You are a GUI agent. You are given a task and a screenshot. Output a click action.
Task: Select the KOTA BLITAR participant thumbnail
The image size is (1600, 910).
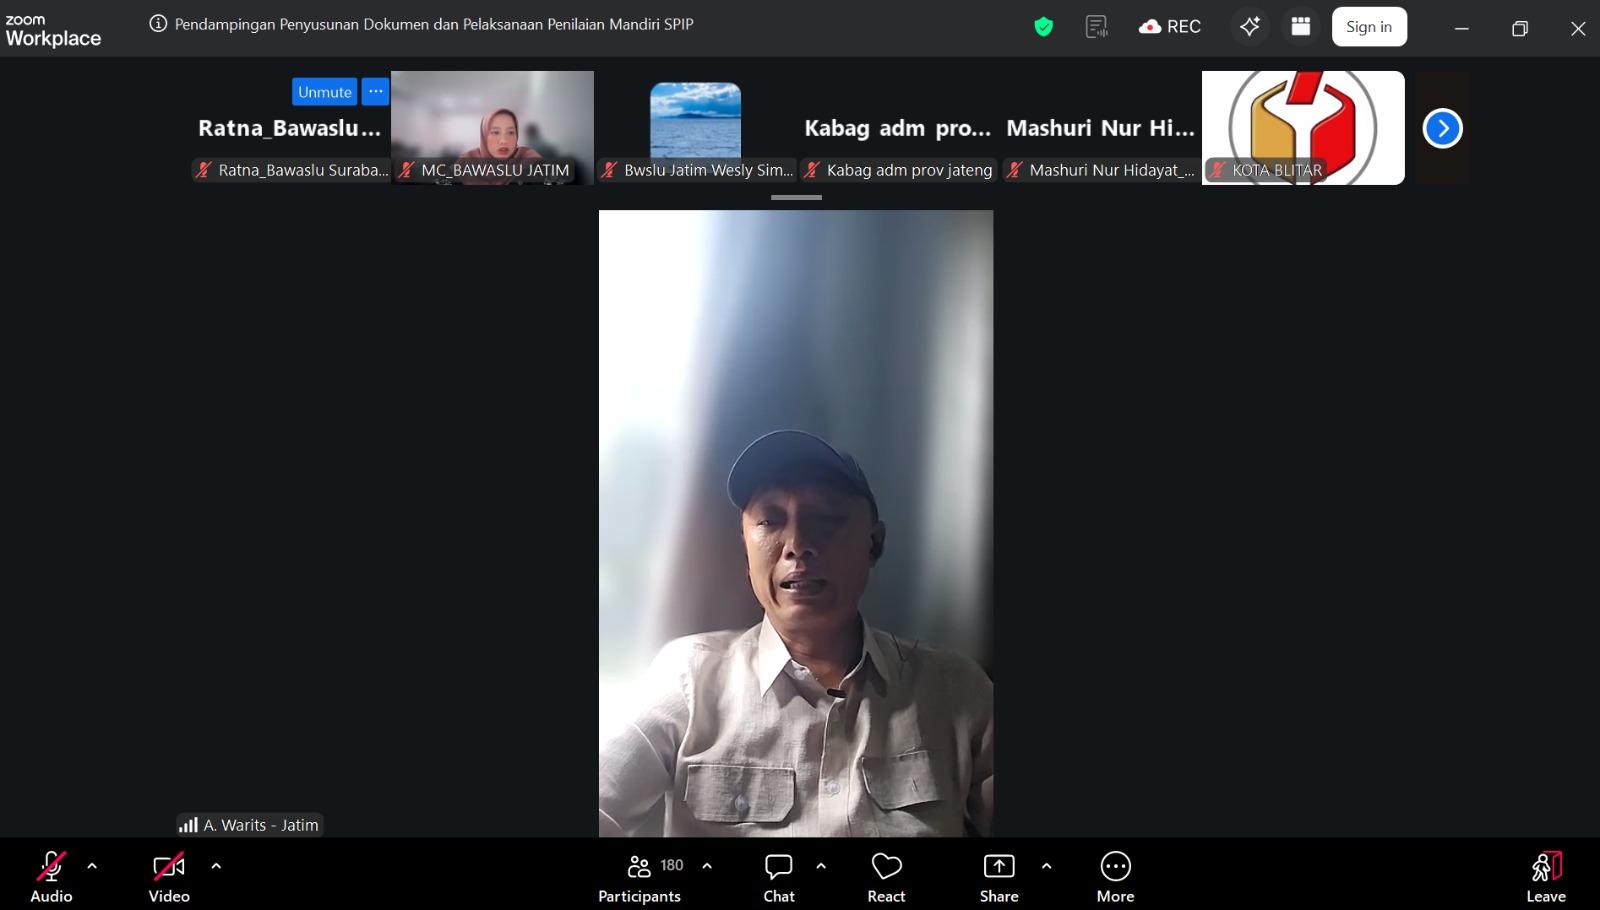click(x=1303, y=127)
